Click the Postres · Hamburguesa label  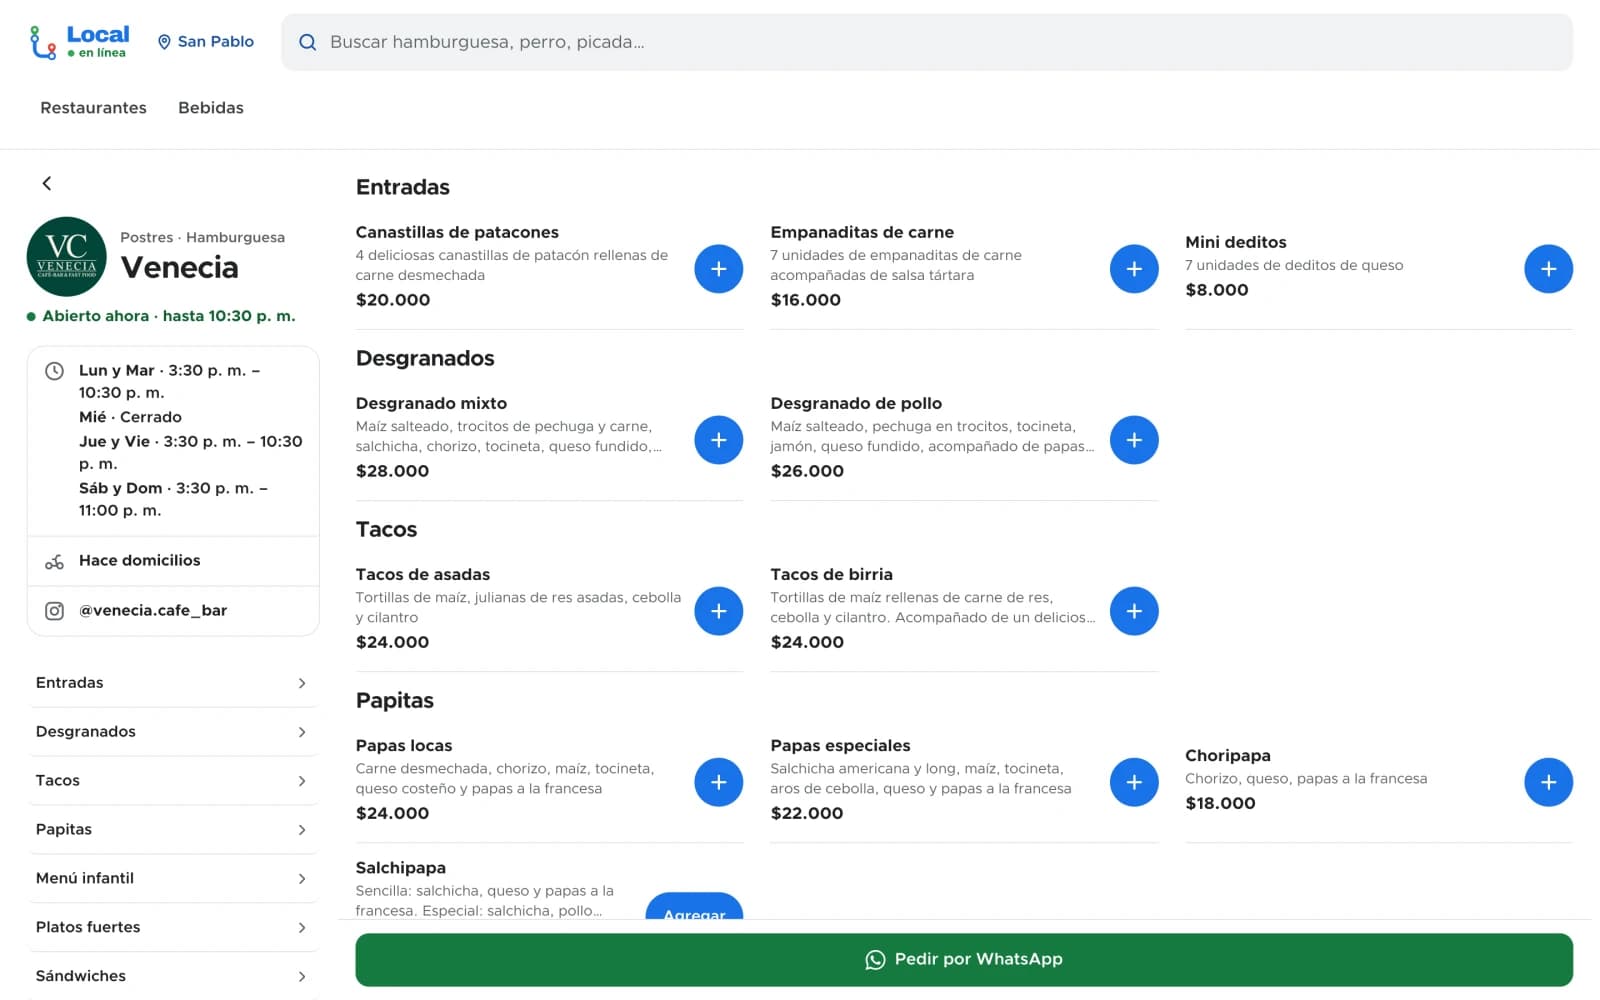[202, 237]
